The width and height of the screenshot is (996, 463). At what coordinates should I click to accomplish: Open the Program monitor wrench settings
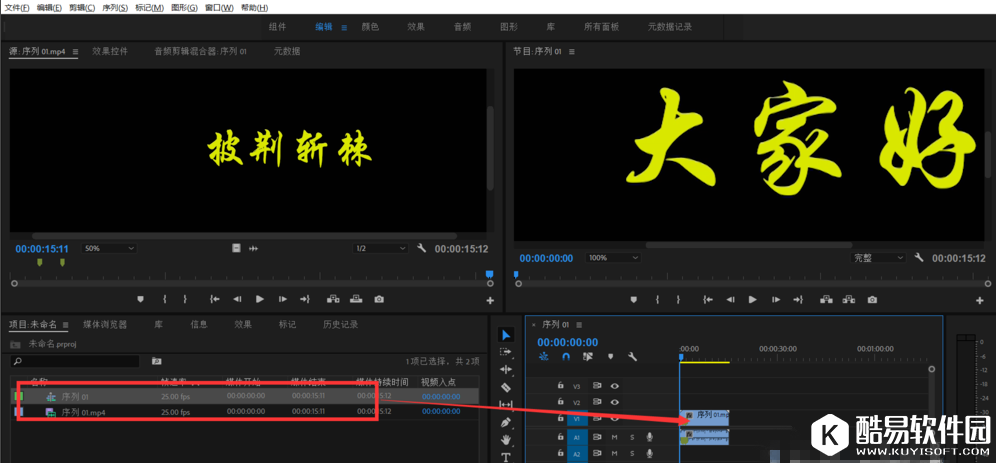click(x=918, y=257)
